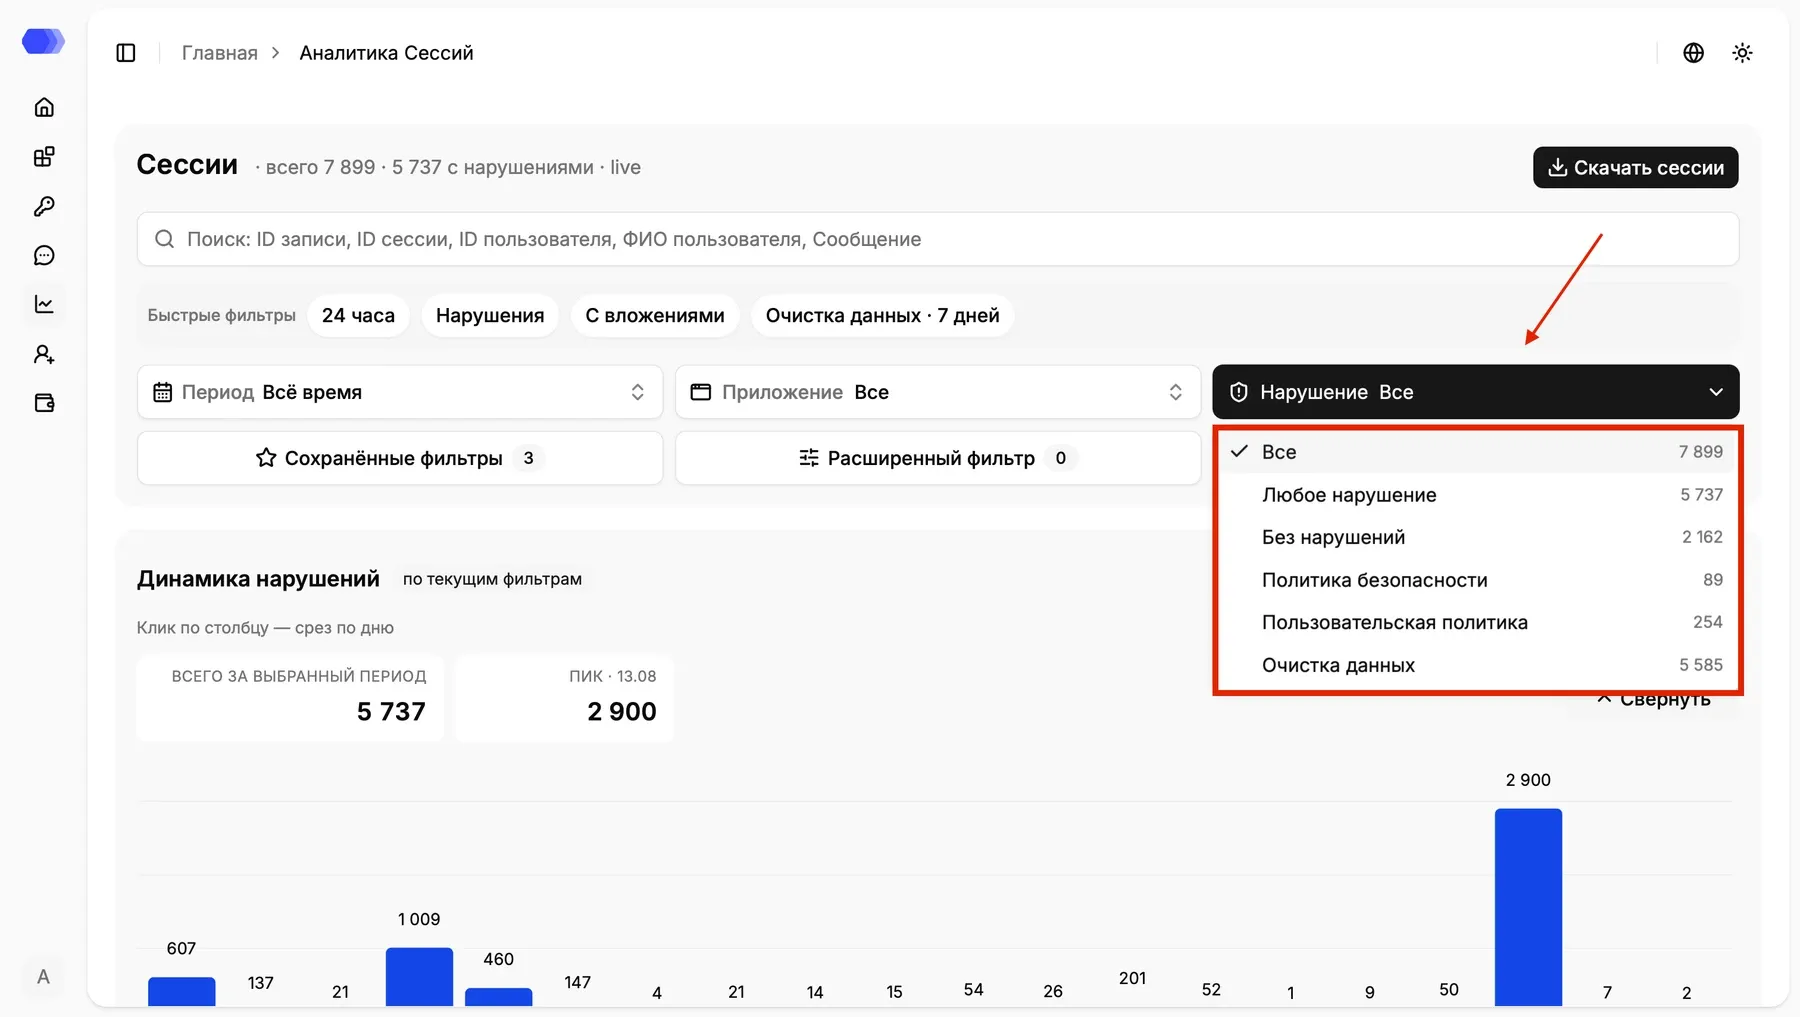1800x1017 pixels.
Task: Click the chart bar labeled 1 009
Action: click(x=419, y=977)
